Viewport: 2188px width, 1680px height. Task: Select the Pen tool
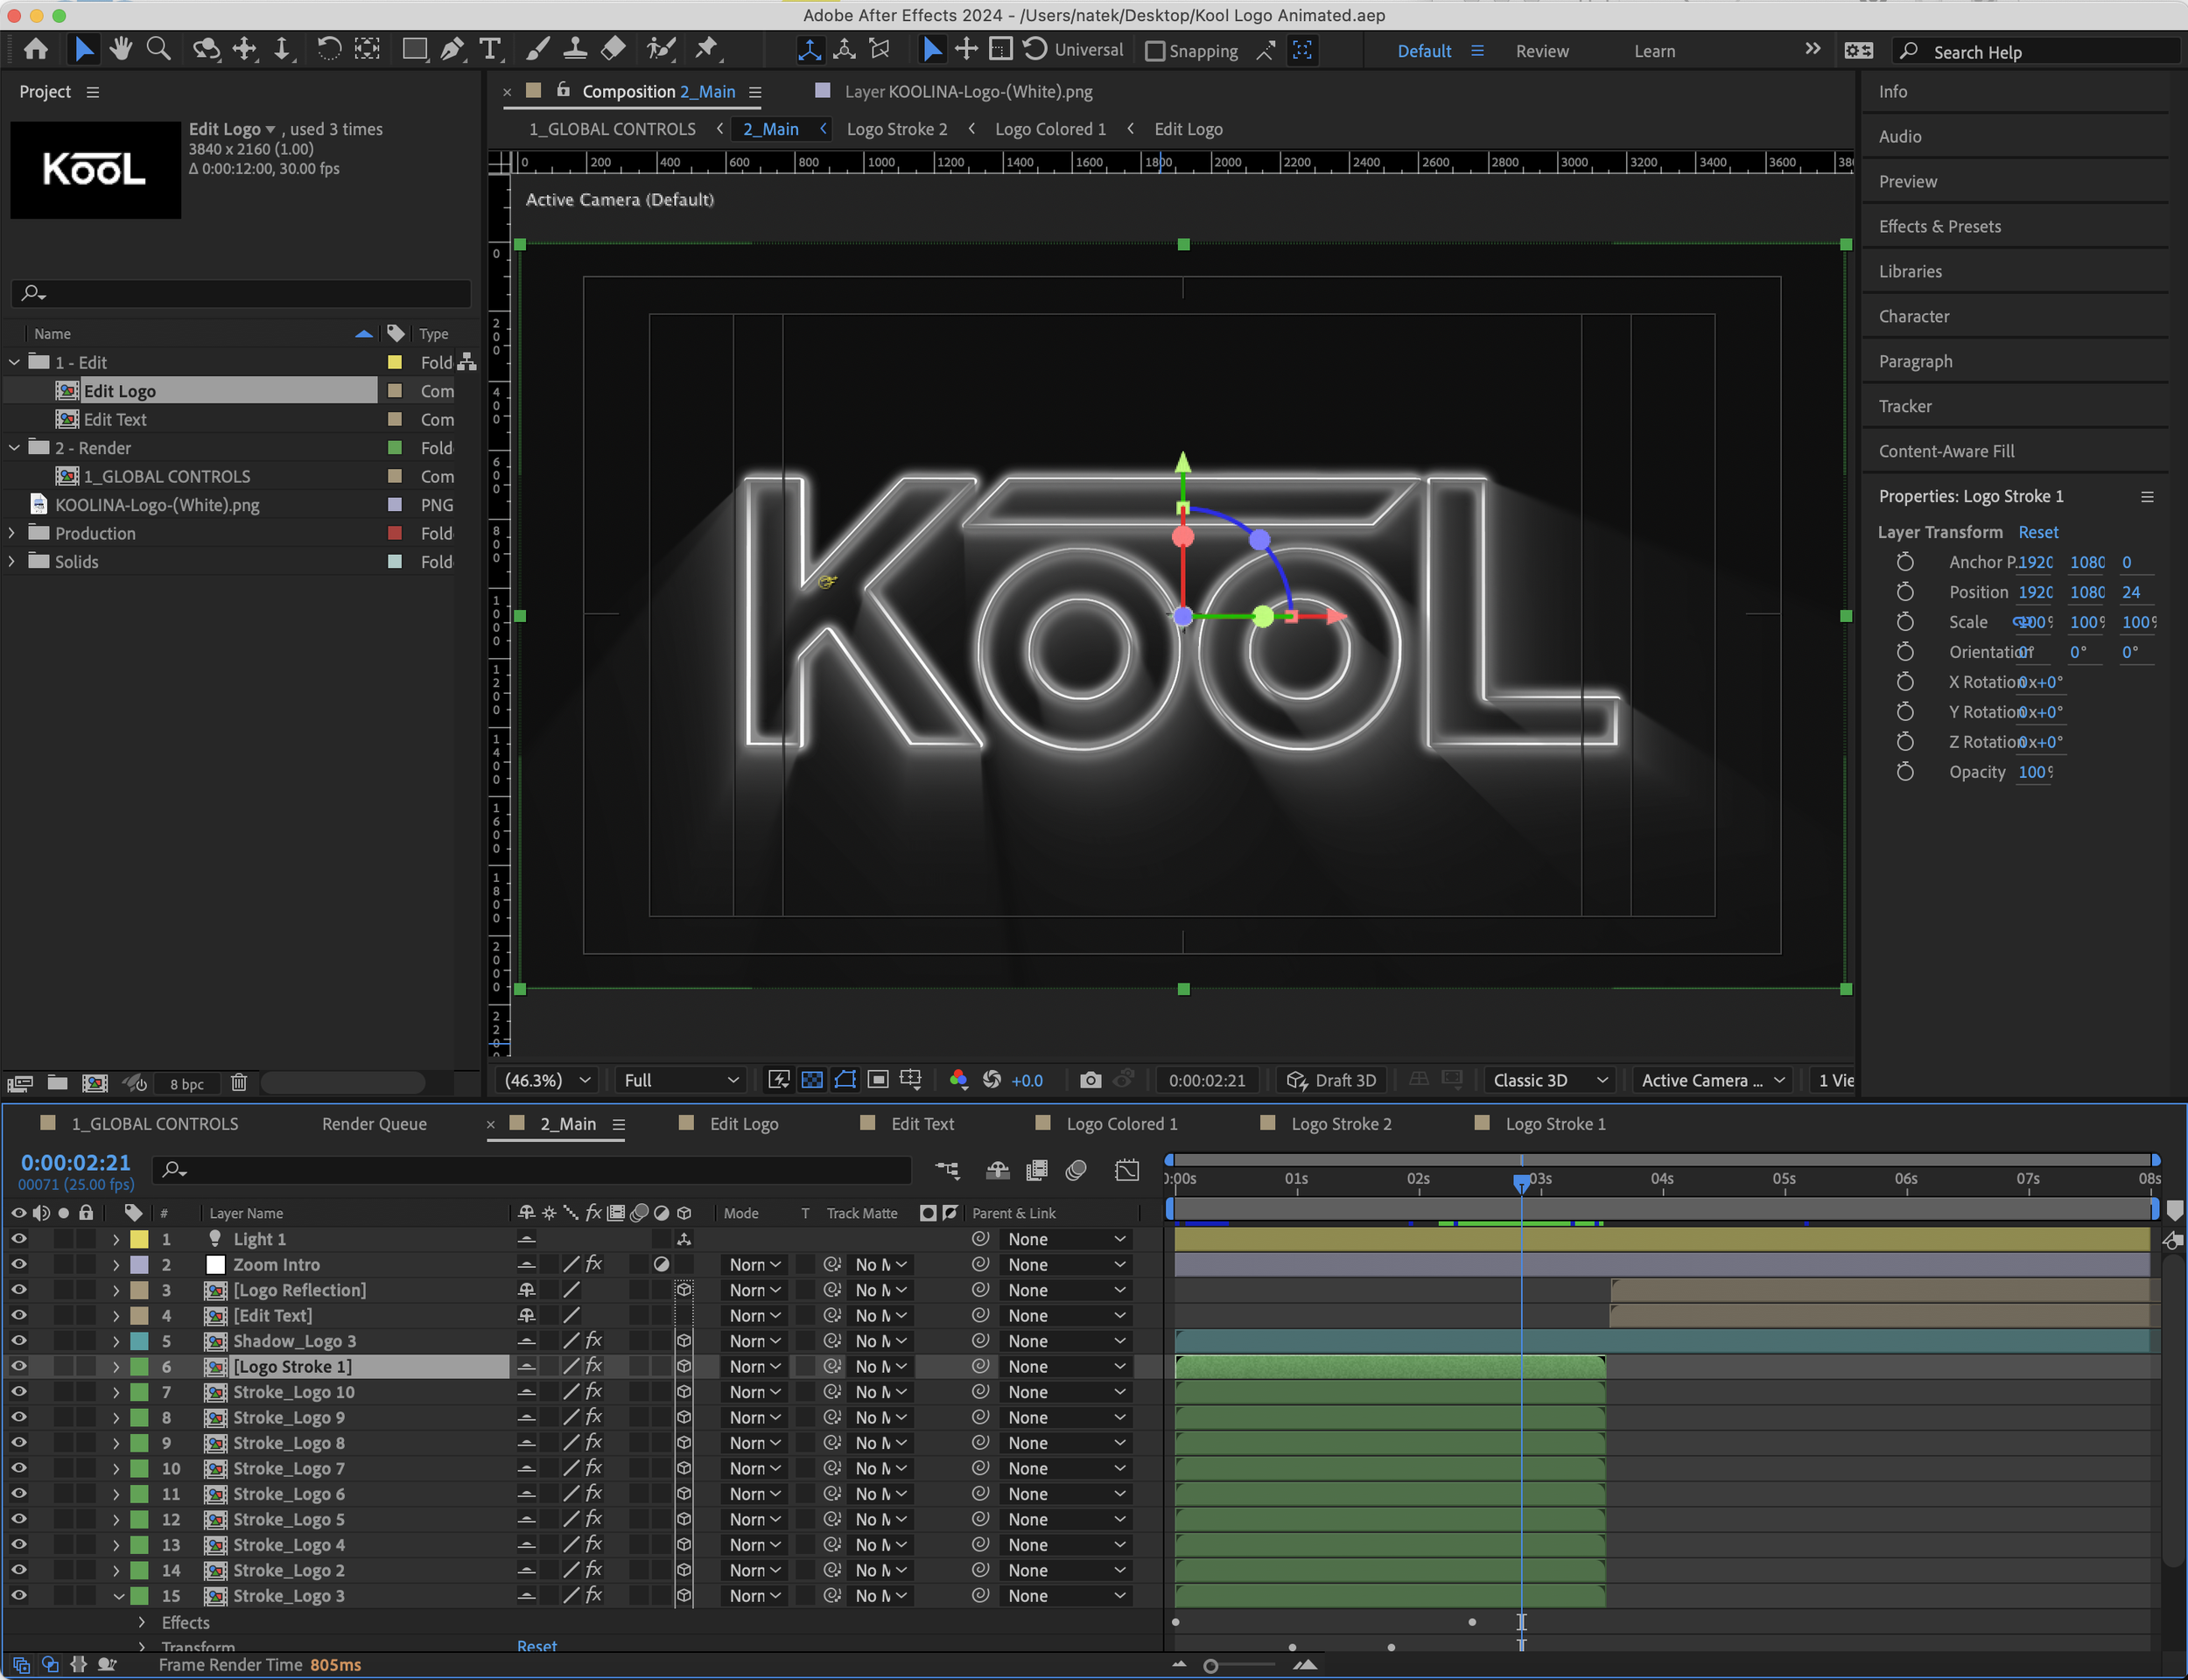452,49
